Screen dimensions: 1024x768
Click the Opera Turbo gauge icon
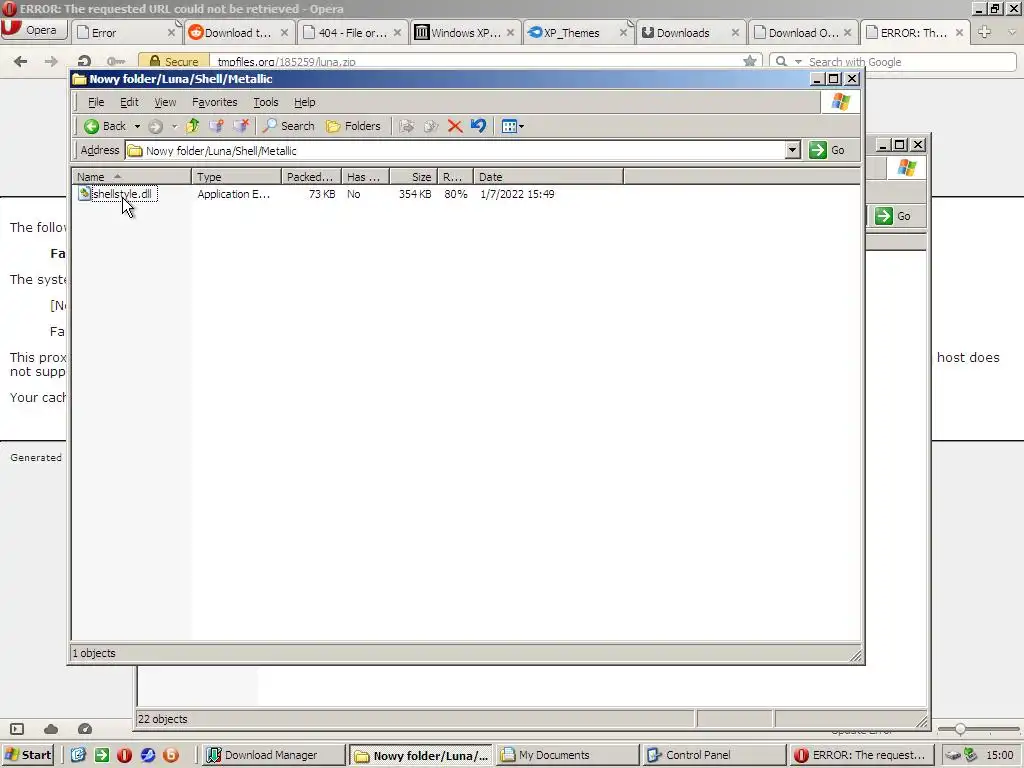(x=85, y=729)
